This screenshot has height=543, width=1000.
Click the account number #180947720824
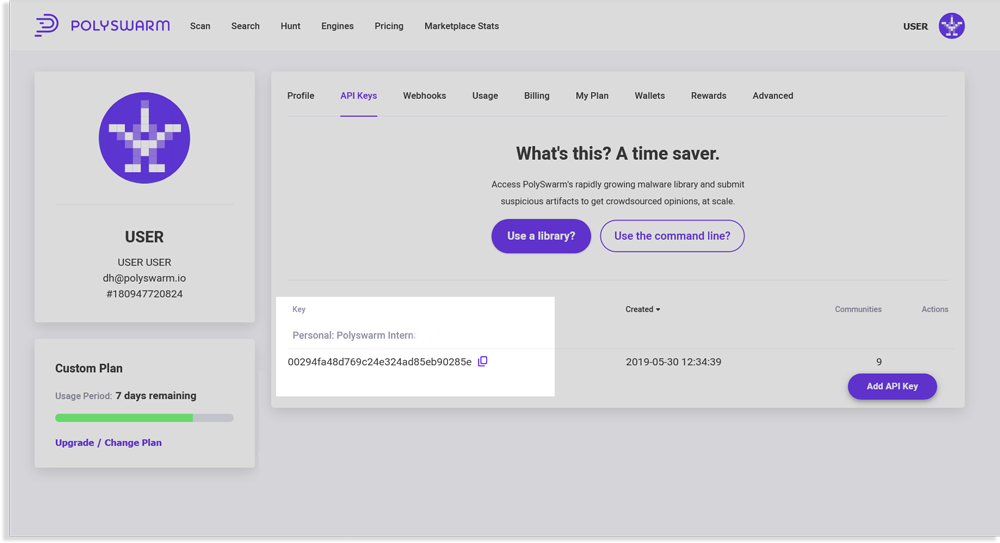144,294
